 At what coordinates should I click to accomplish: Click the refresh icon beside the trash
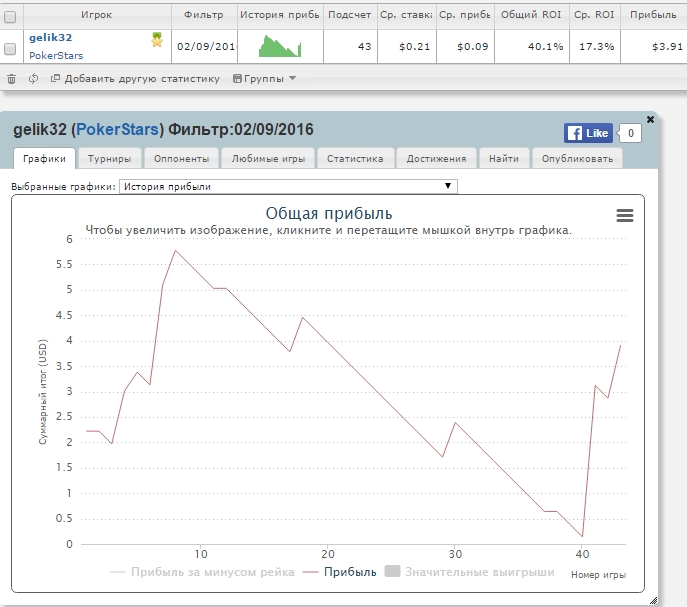pyautogui.click(x=33, y=78)
